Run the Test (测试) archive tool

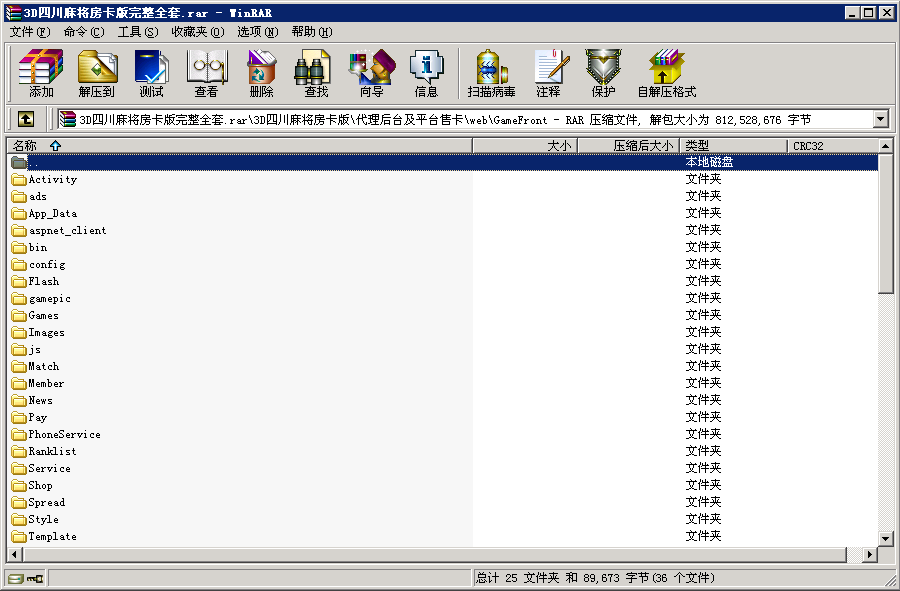pos(151,73)
